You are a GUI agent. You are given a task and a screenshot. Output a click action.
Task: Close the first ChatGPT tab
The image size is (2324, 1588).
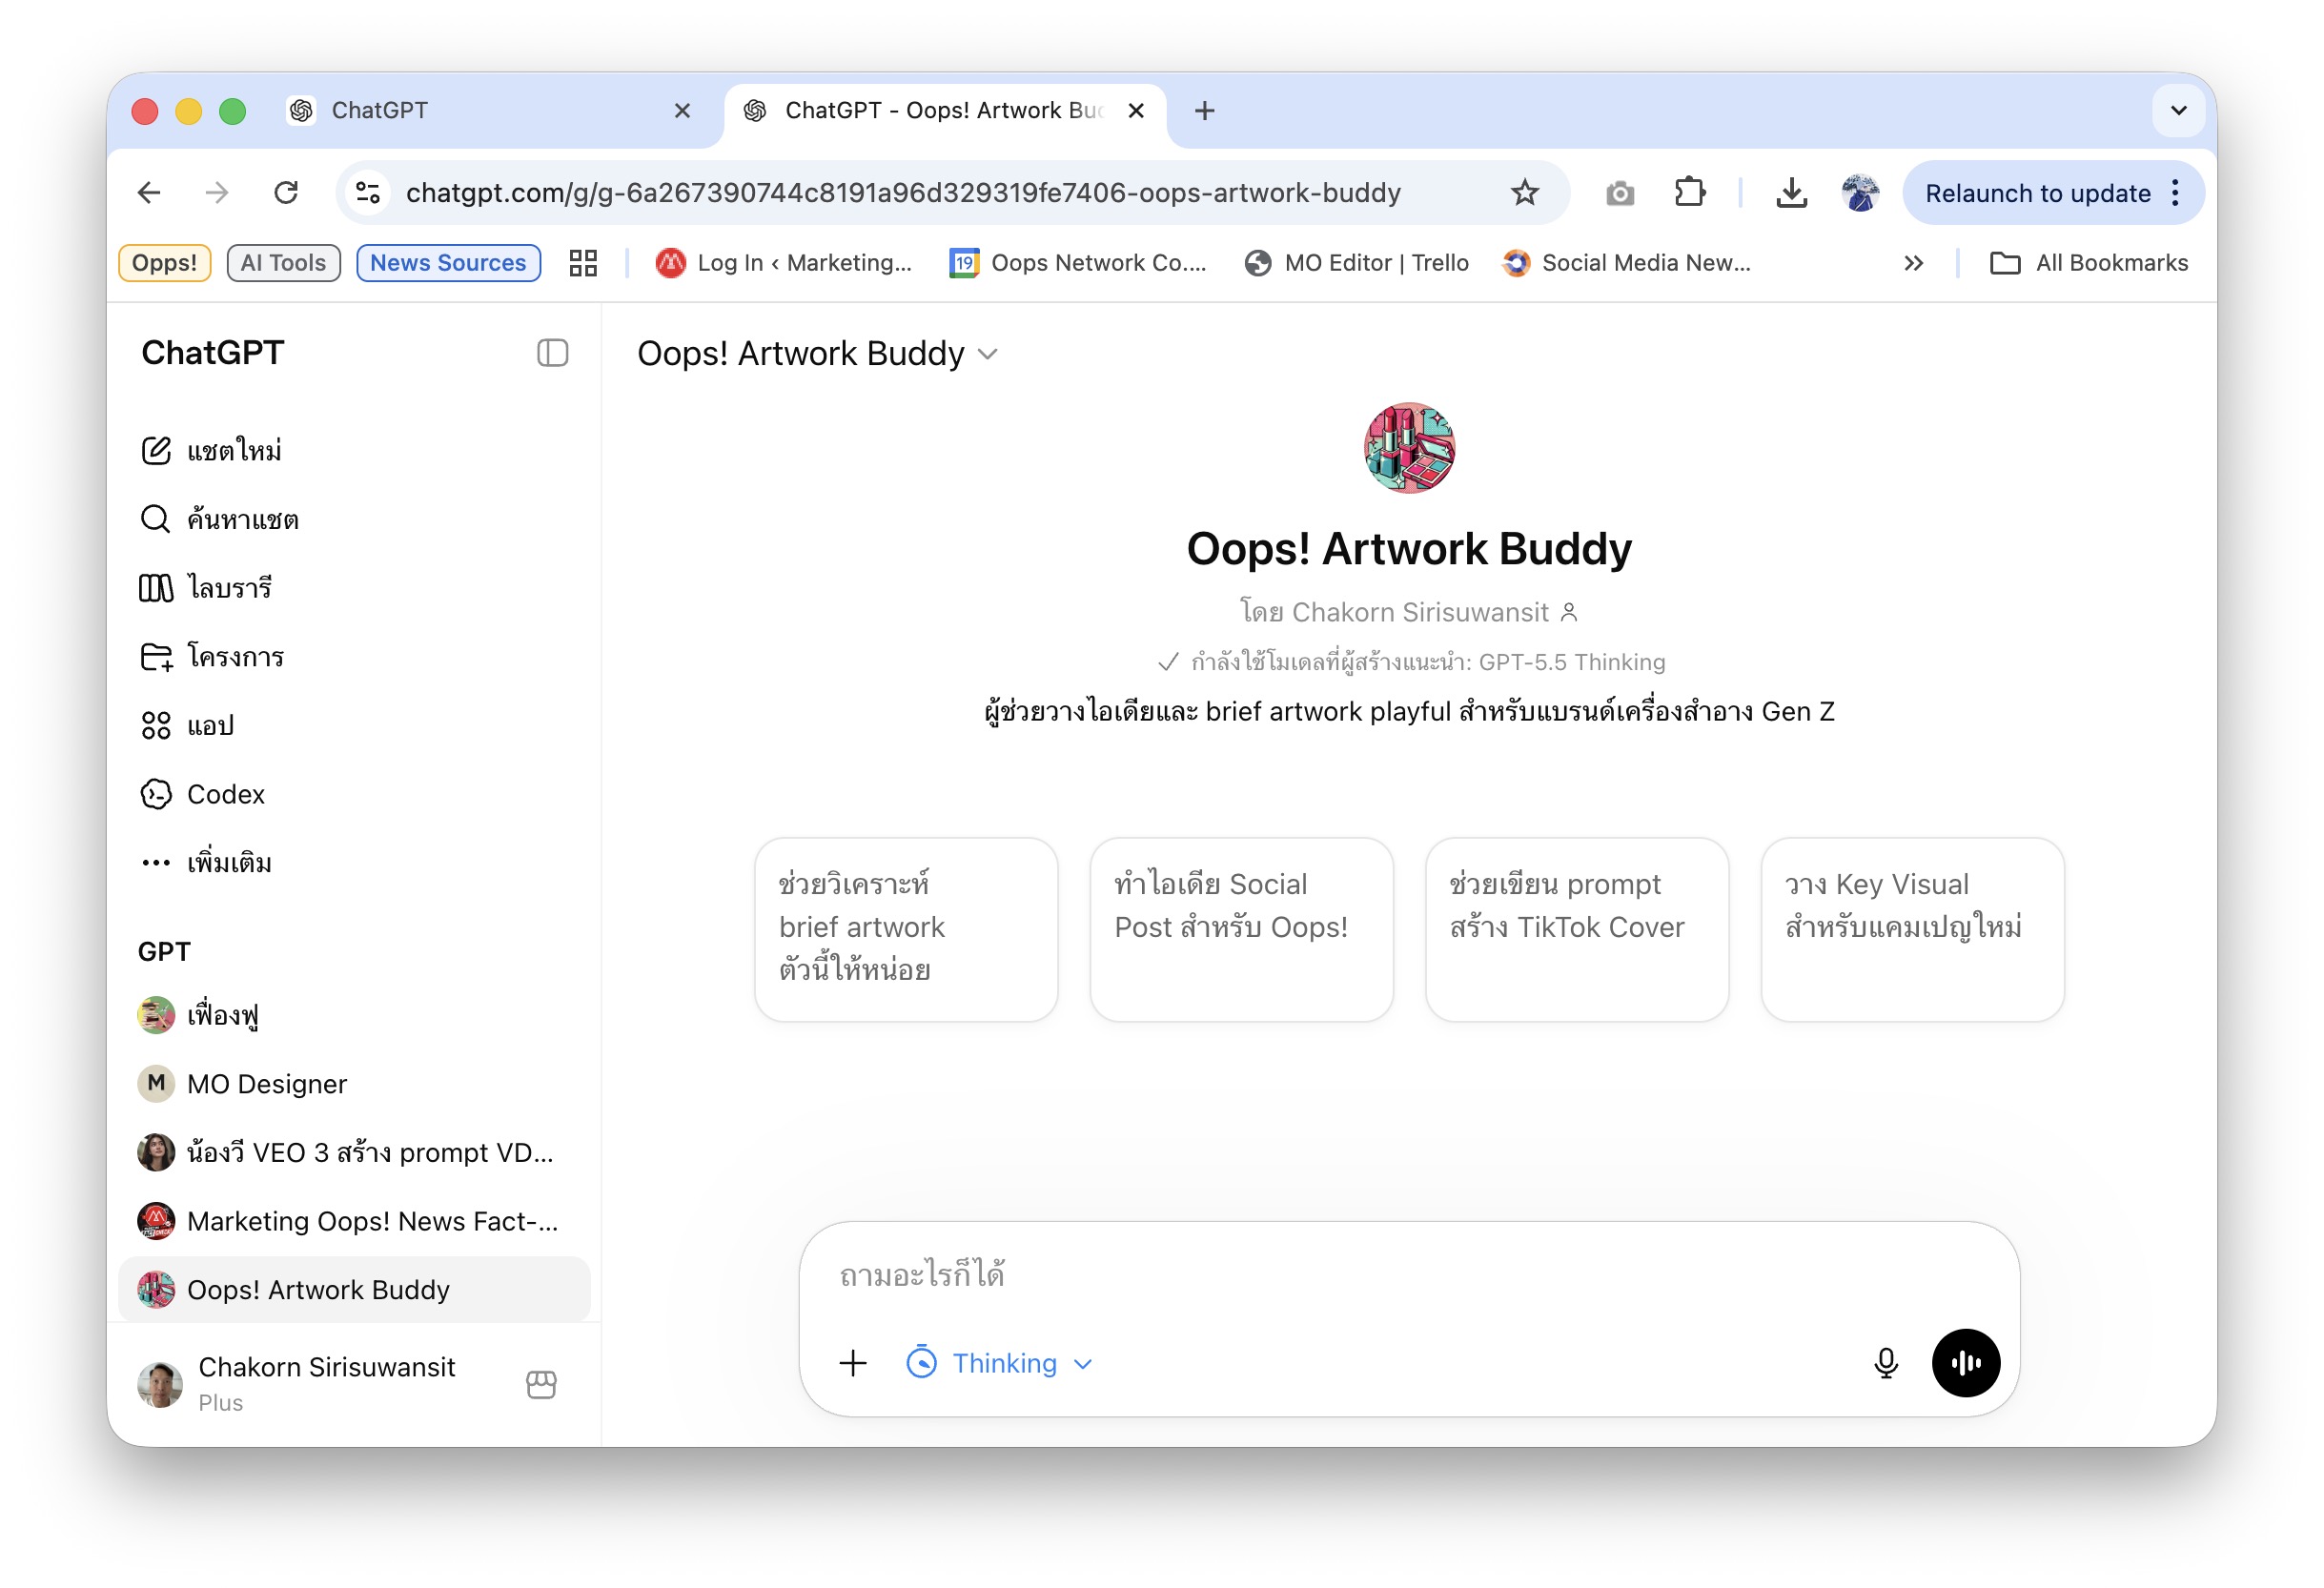click(x=682, y=110)
